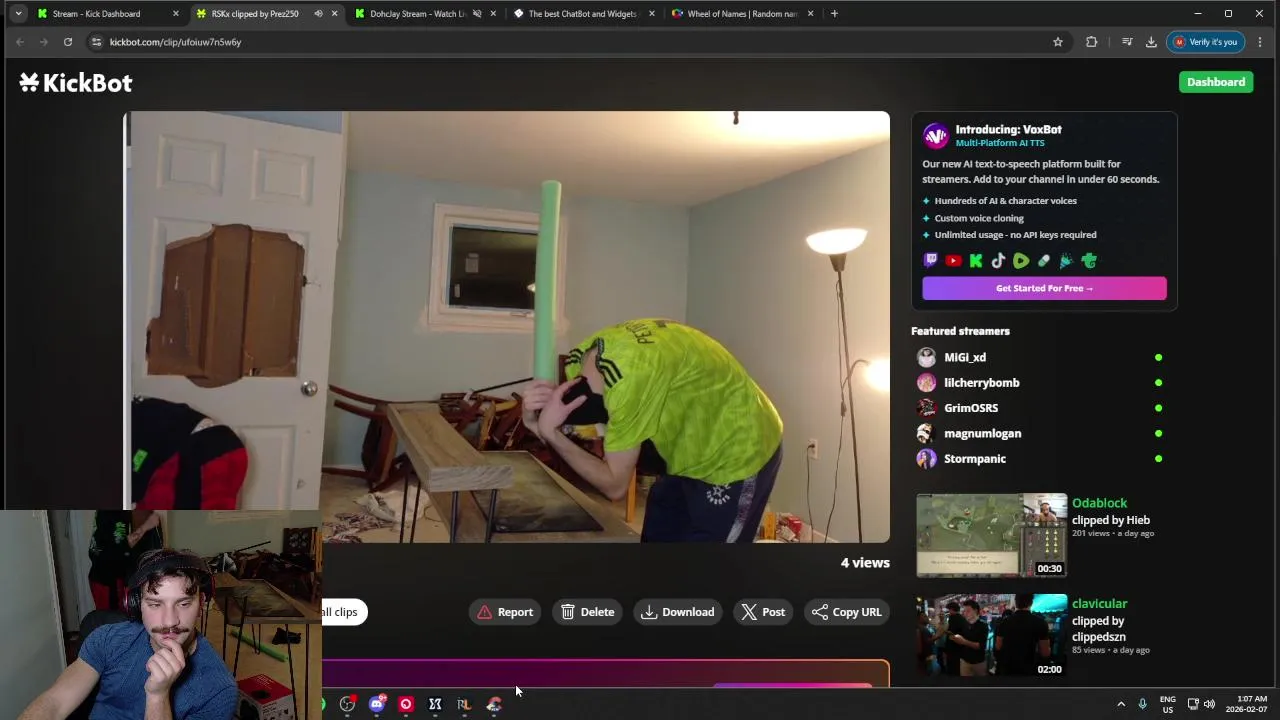Click the YouTube platform icon

(x=953, y=261)
